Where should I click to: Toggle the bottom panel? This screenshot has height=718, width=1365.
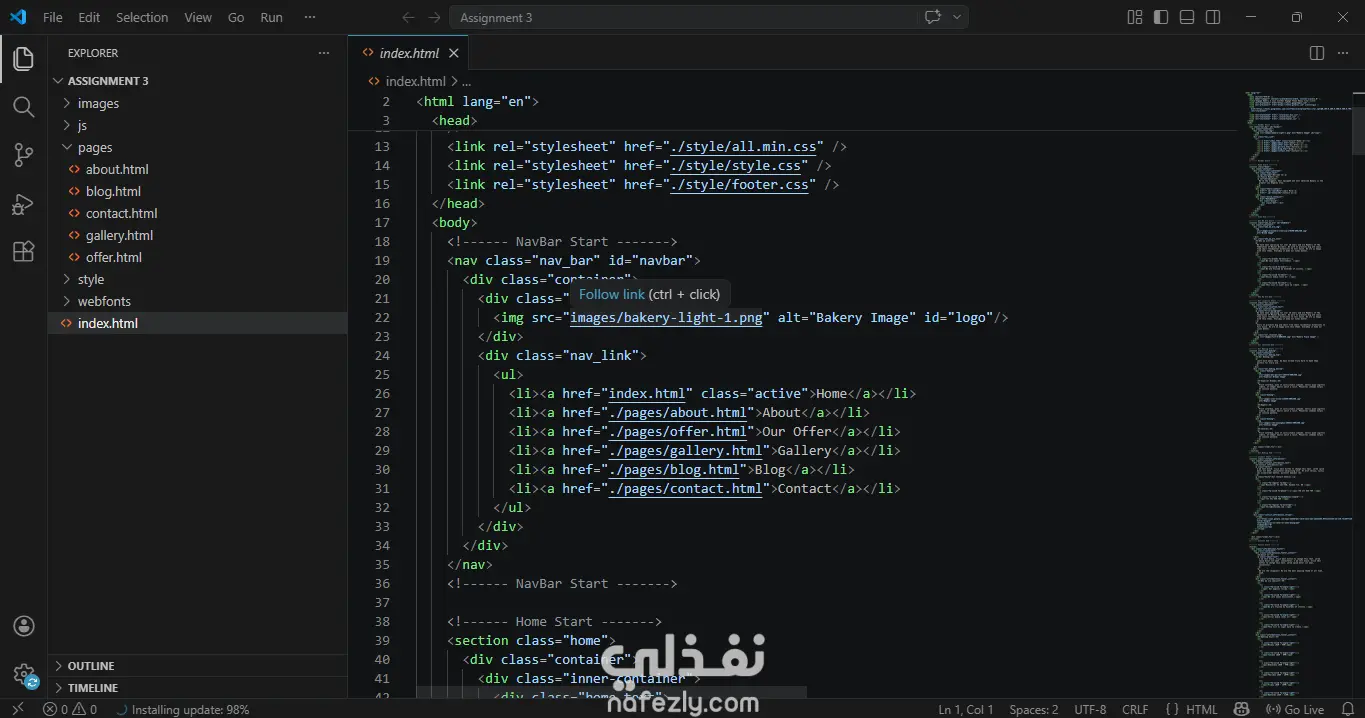[x=1187, y=17]
